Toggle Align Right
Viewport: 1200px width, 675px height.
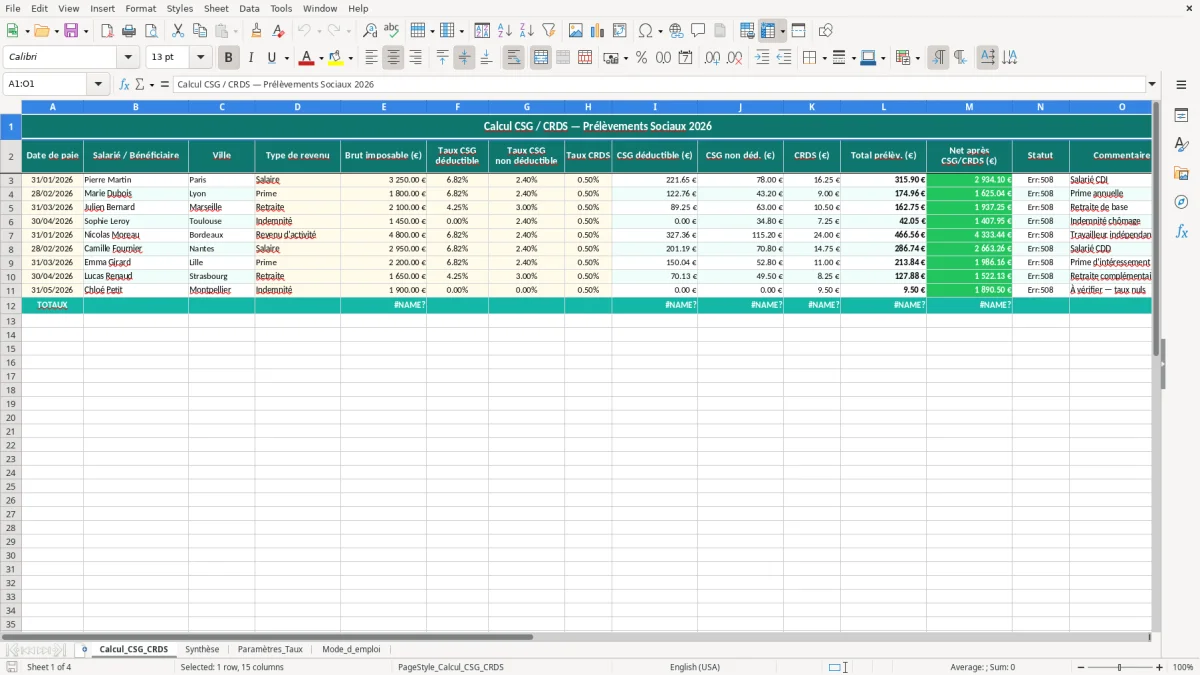click(415, 58)
